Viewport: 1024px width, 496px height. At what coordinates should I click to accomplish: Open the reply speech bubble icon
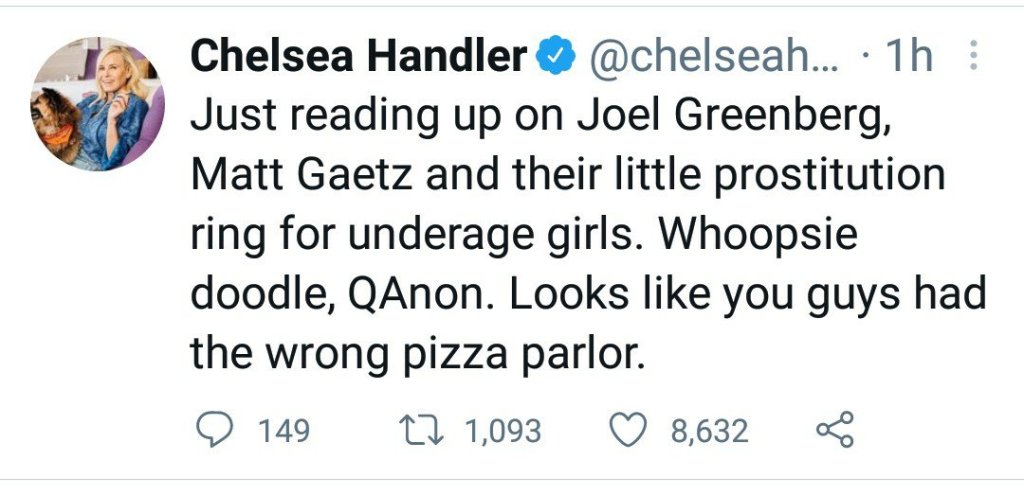(210, 431)
